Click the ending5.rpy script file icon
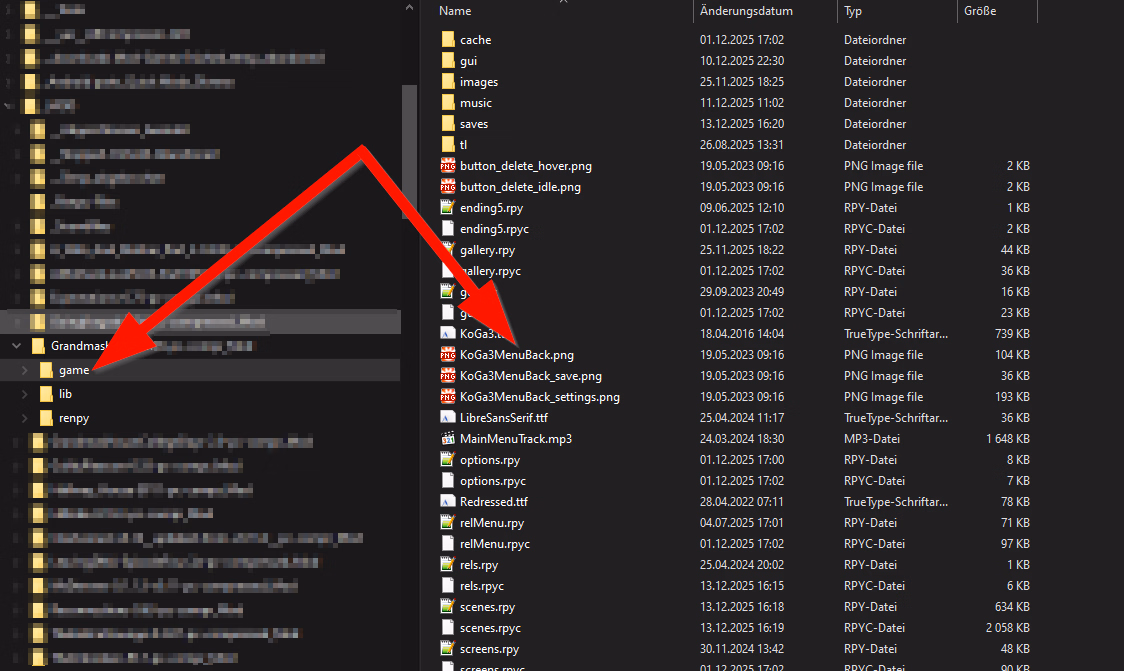This screenshot has width=1124, height=671. point(448,207)
